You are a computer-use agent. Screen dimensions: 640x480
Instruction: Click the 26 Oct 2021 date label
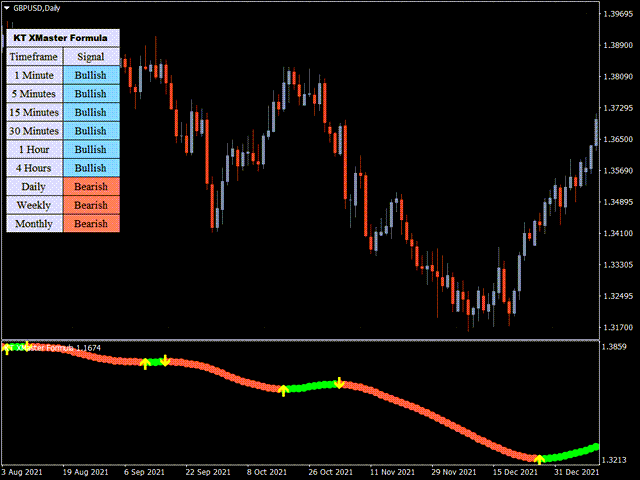(331, 472)
